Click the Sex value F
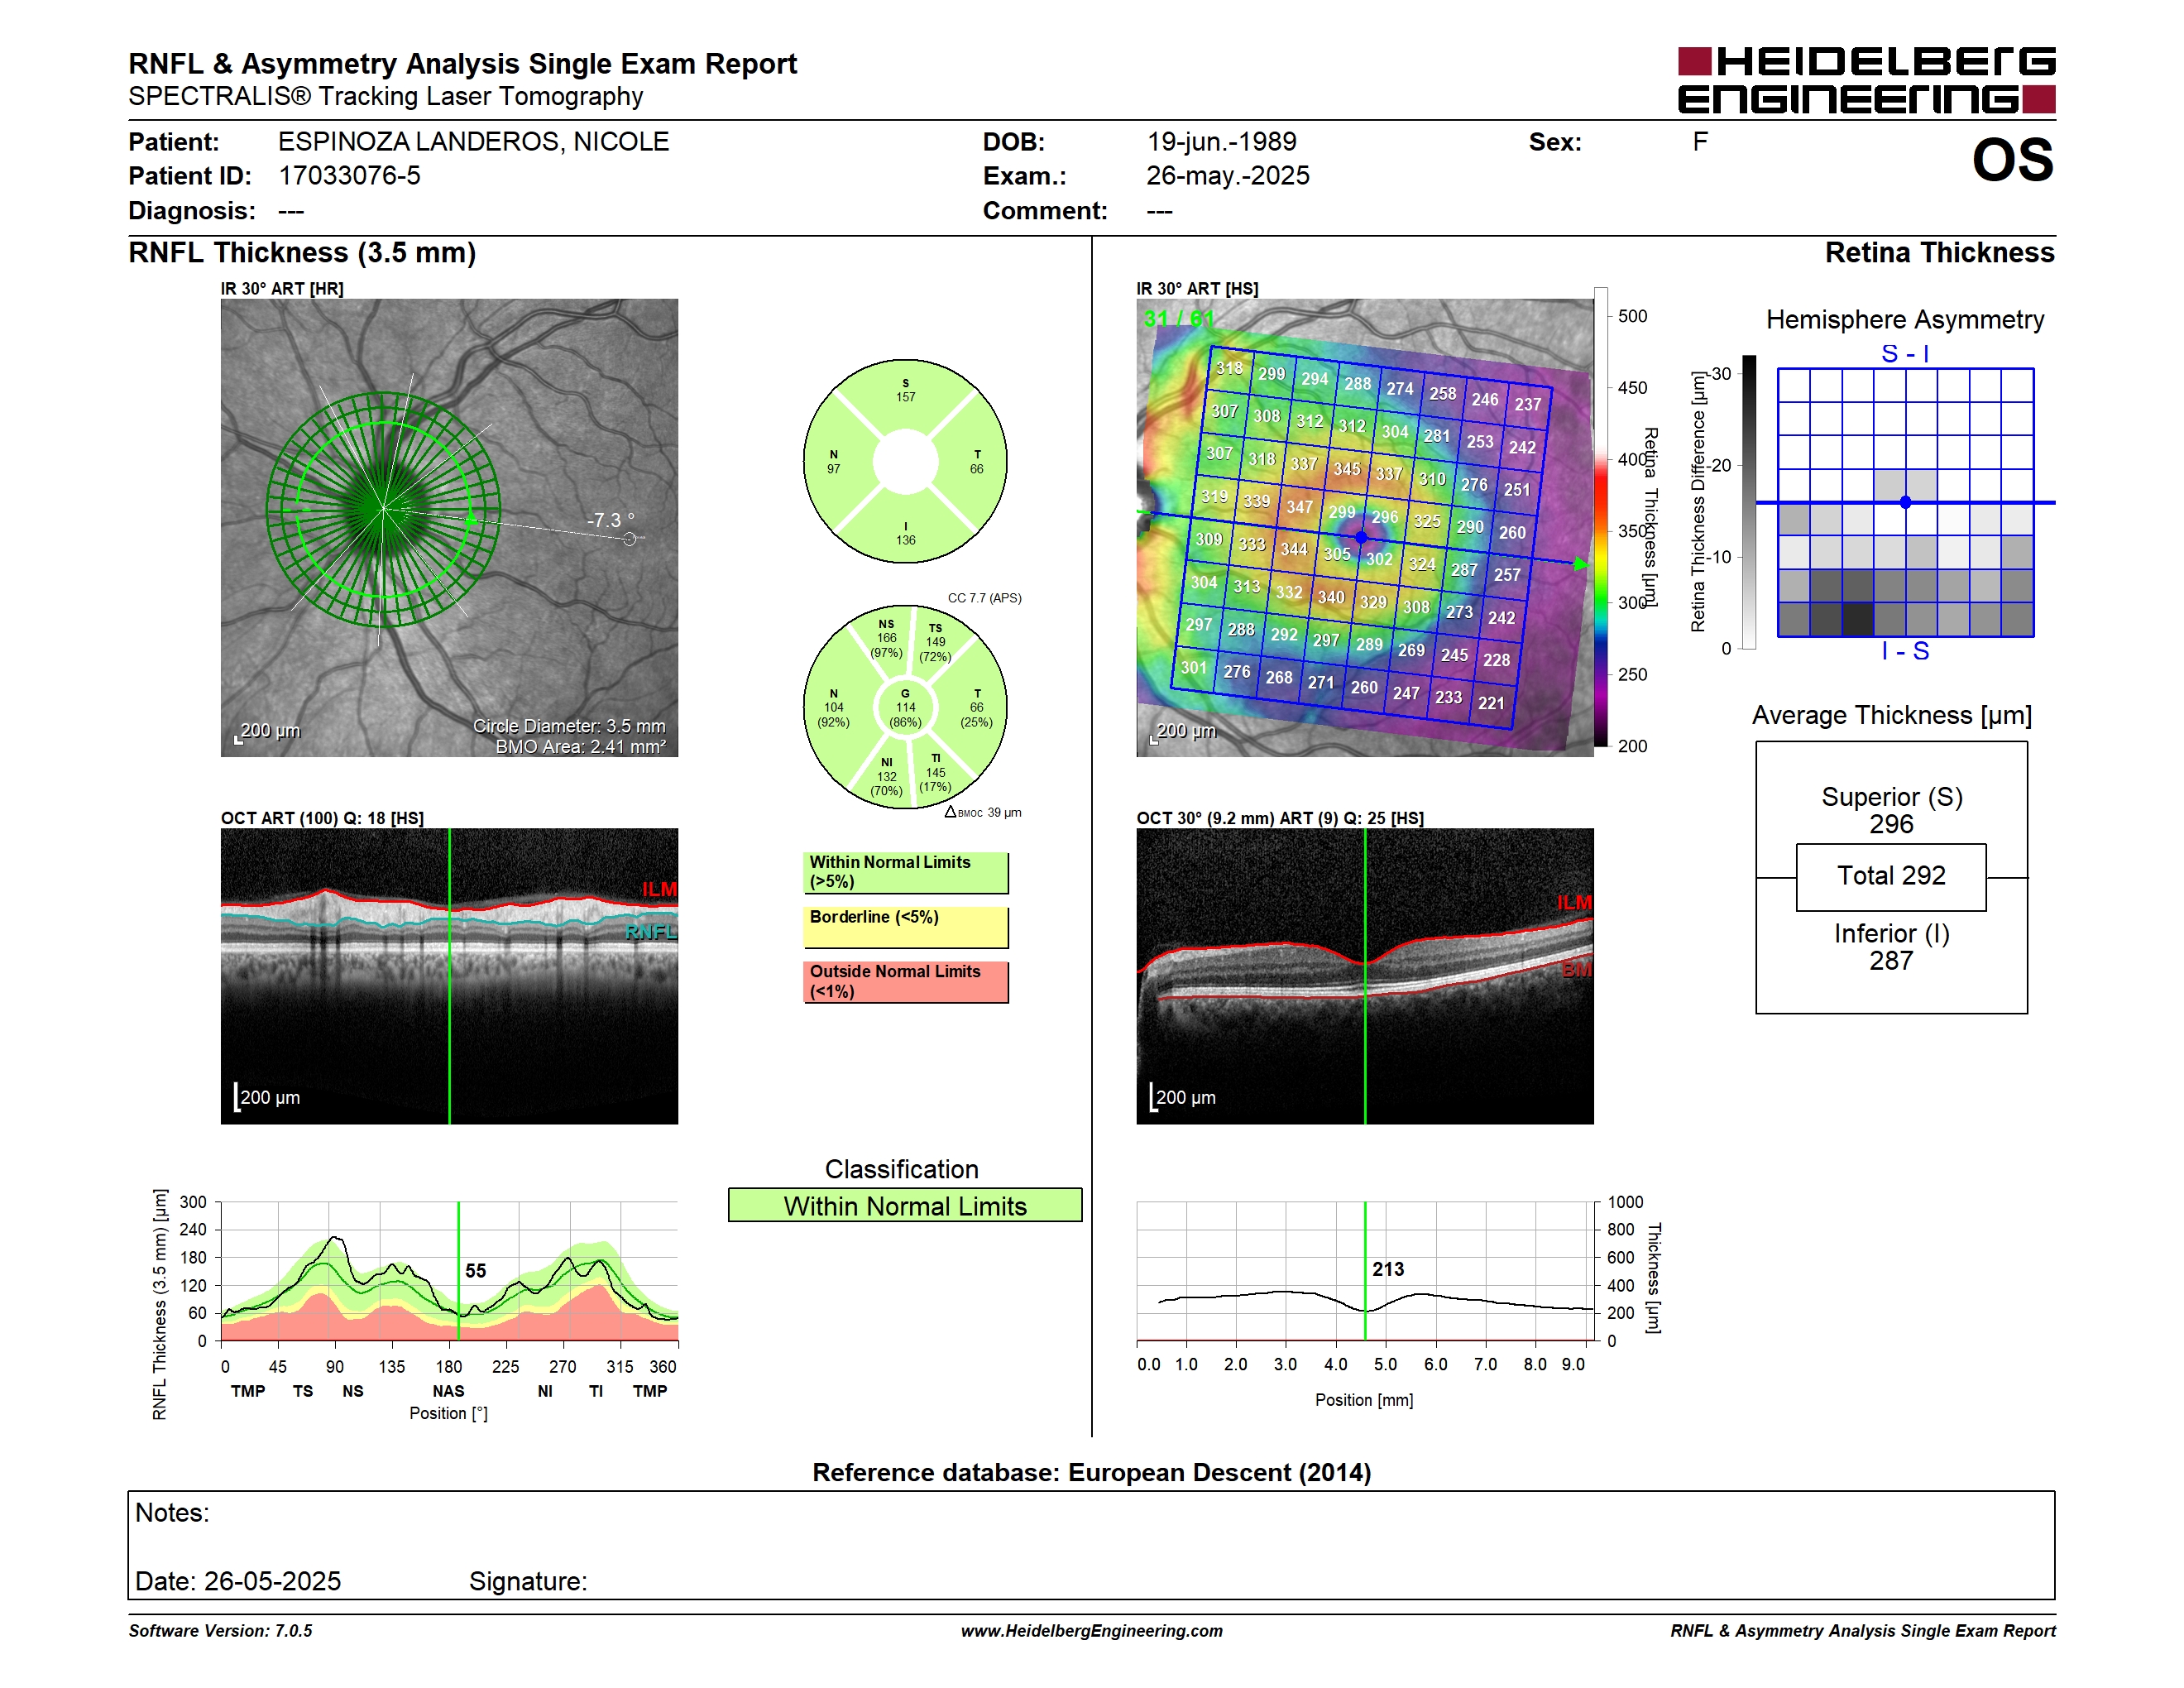 click(x=1700, y=142)
